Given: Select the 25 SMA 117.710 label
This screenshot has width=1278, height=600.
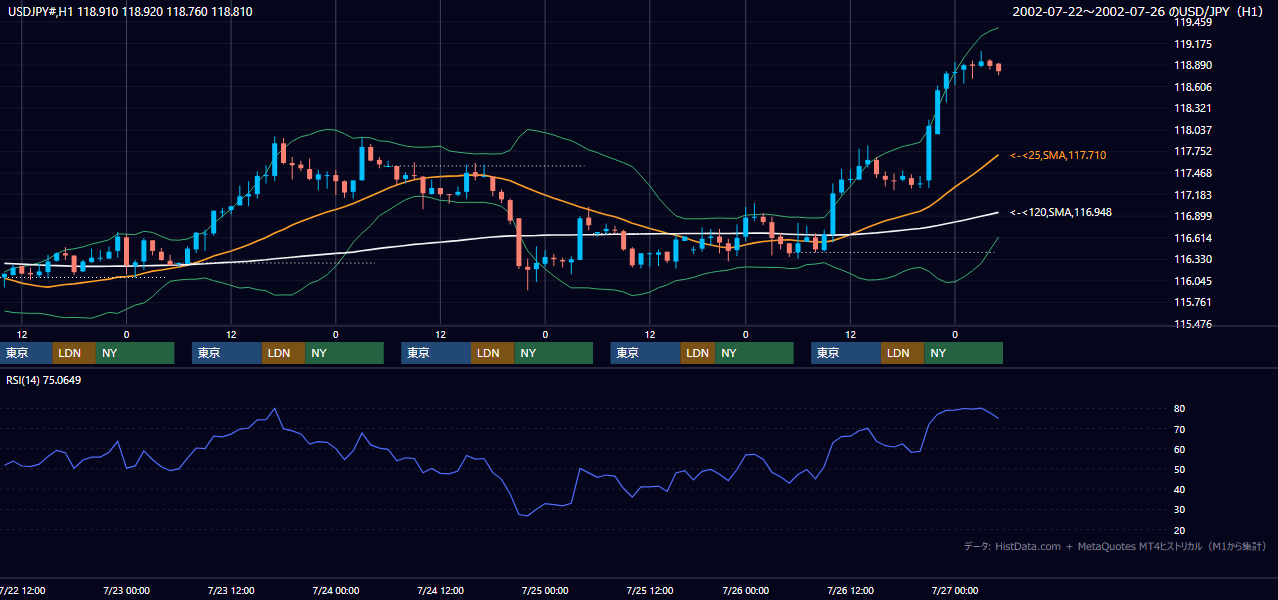Looking at the screenshot, I should [x=1058, y=155].
